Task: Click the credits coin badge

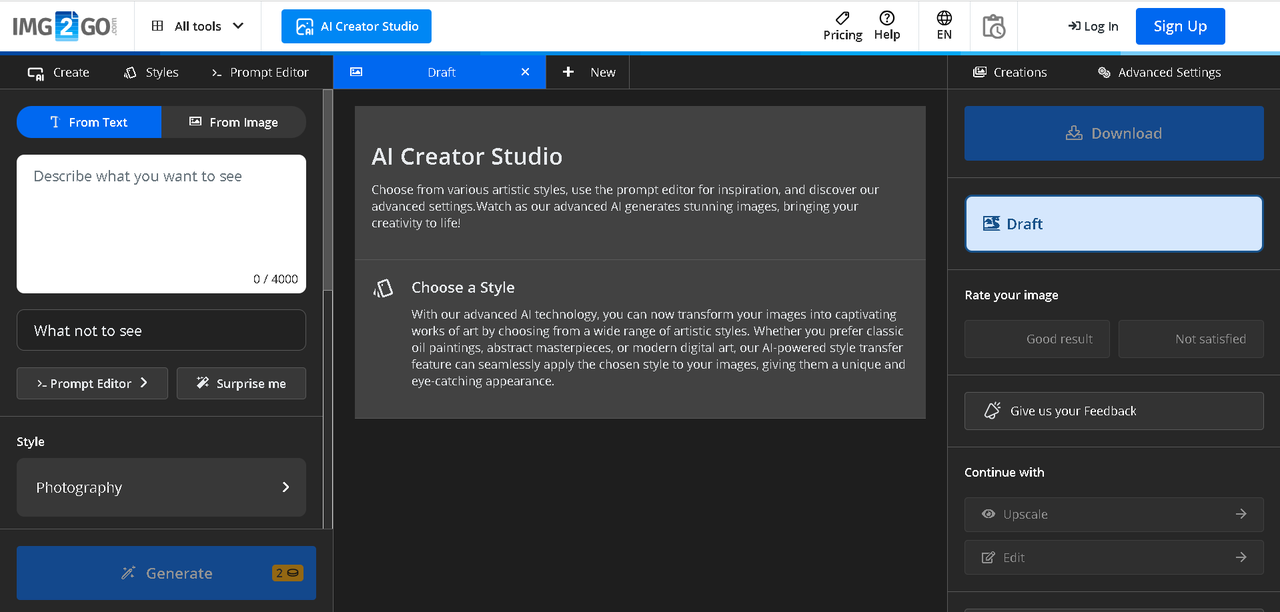Action: coord(287,573)
